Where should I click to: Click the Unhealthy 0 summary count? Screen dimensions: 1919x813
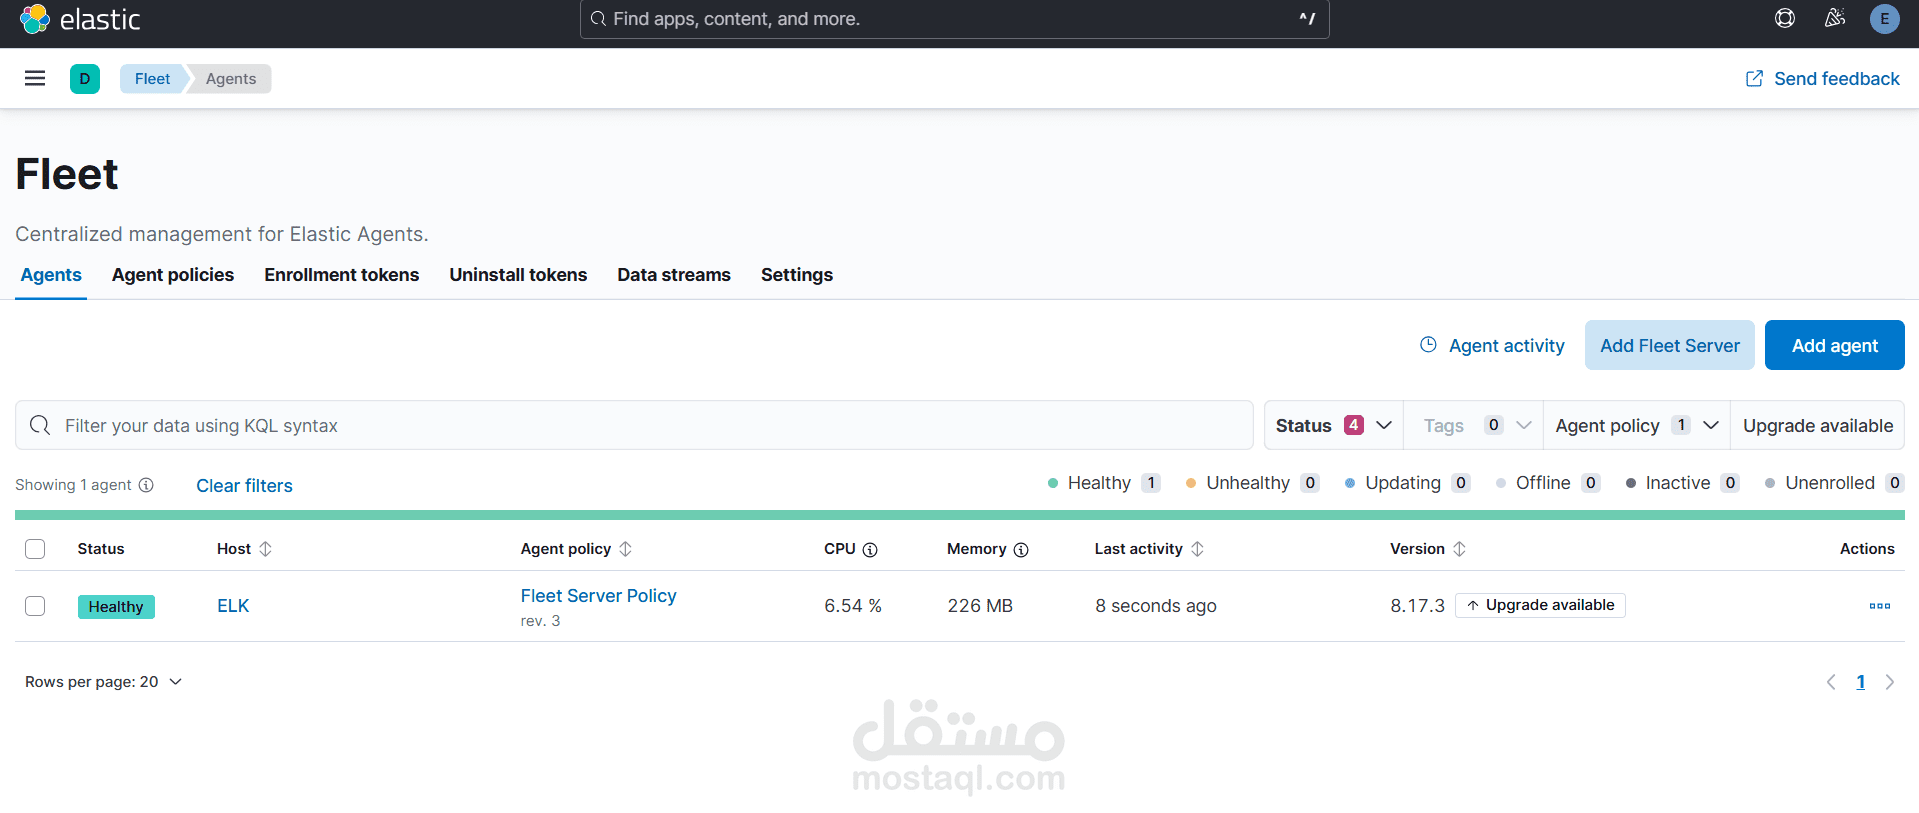1252,483
